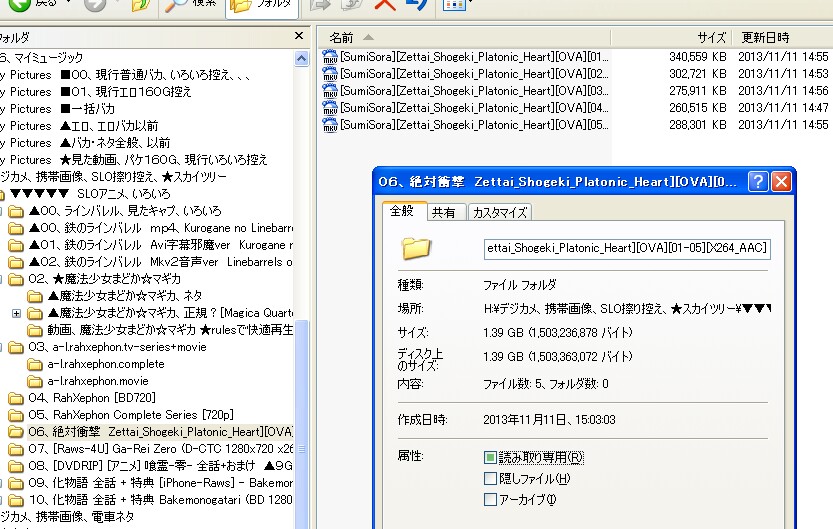Viewport: 833px width, 529px height.
Task: Select folder 08、[DVDRIP] 喰霊-零- in tree
Action: point(160,466)
